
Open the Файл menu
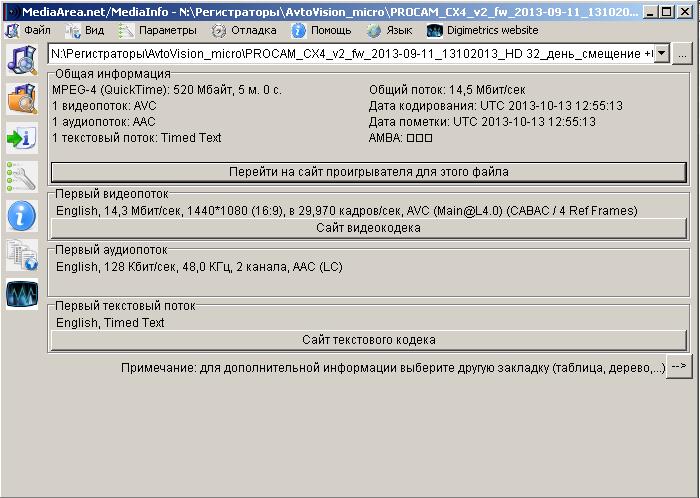pos(29,30)
